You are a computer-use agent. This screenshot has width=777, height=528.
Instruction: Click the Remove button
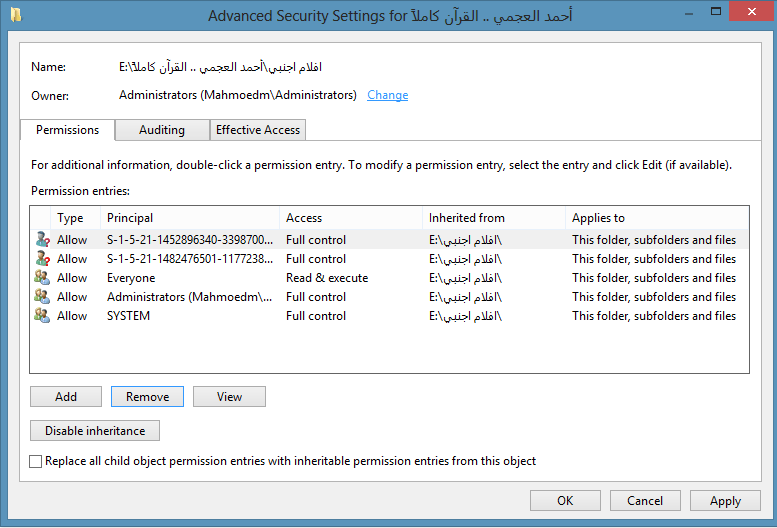click(147, 397)
